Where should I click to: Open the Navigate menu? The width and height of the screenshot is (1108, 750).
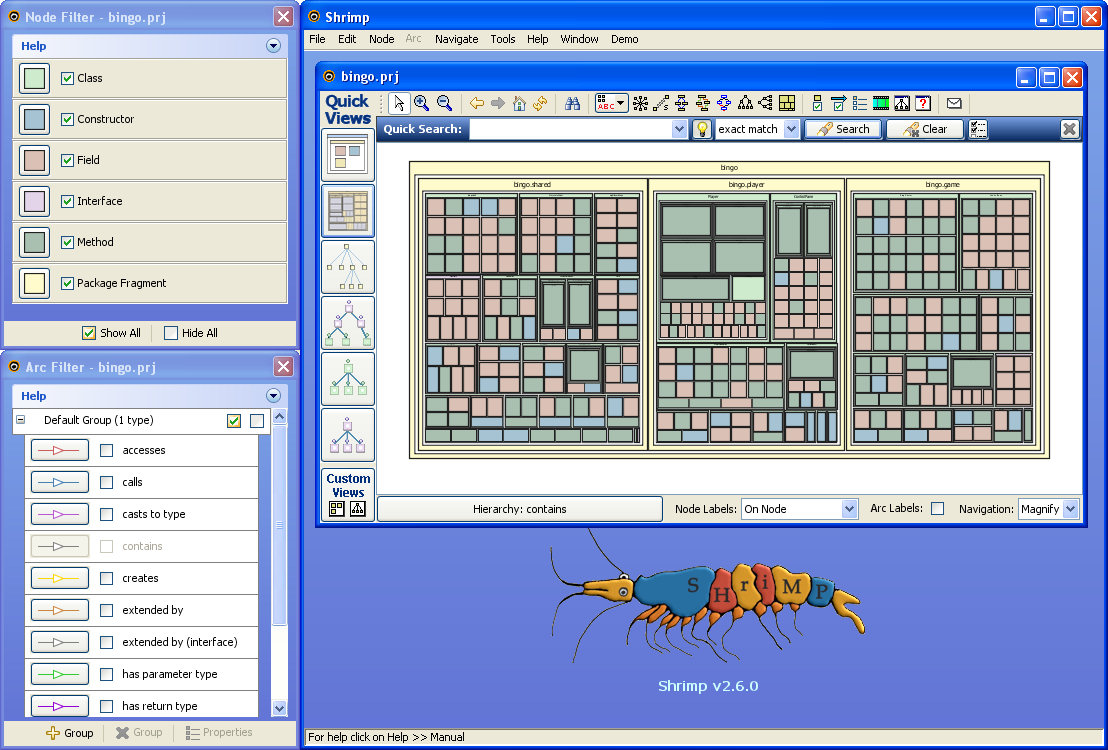pyautogui.click(x=456, y=39)
